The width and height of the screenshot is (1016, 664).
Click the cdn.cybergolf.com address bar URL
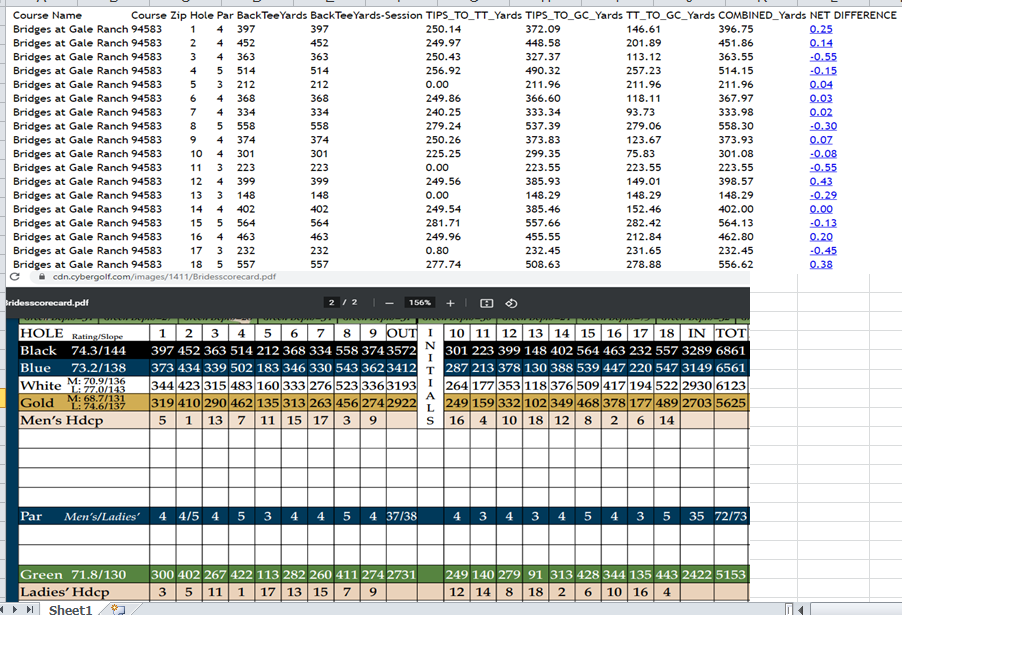pos(164,277)
